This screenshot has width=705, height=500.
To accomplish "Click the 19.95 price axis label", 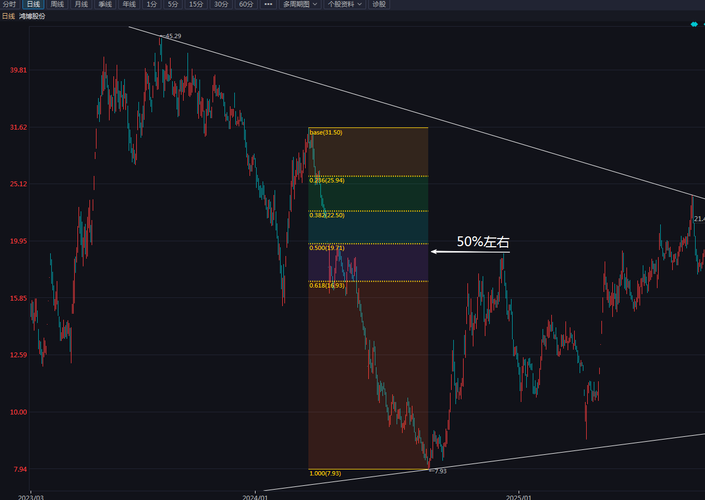I will (18, 241).
